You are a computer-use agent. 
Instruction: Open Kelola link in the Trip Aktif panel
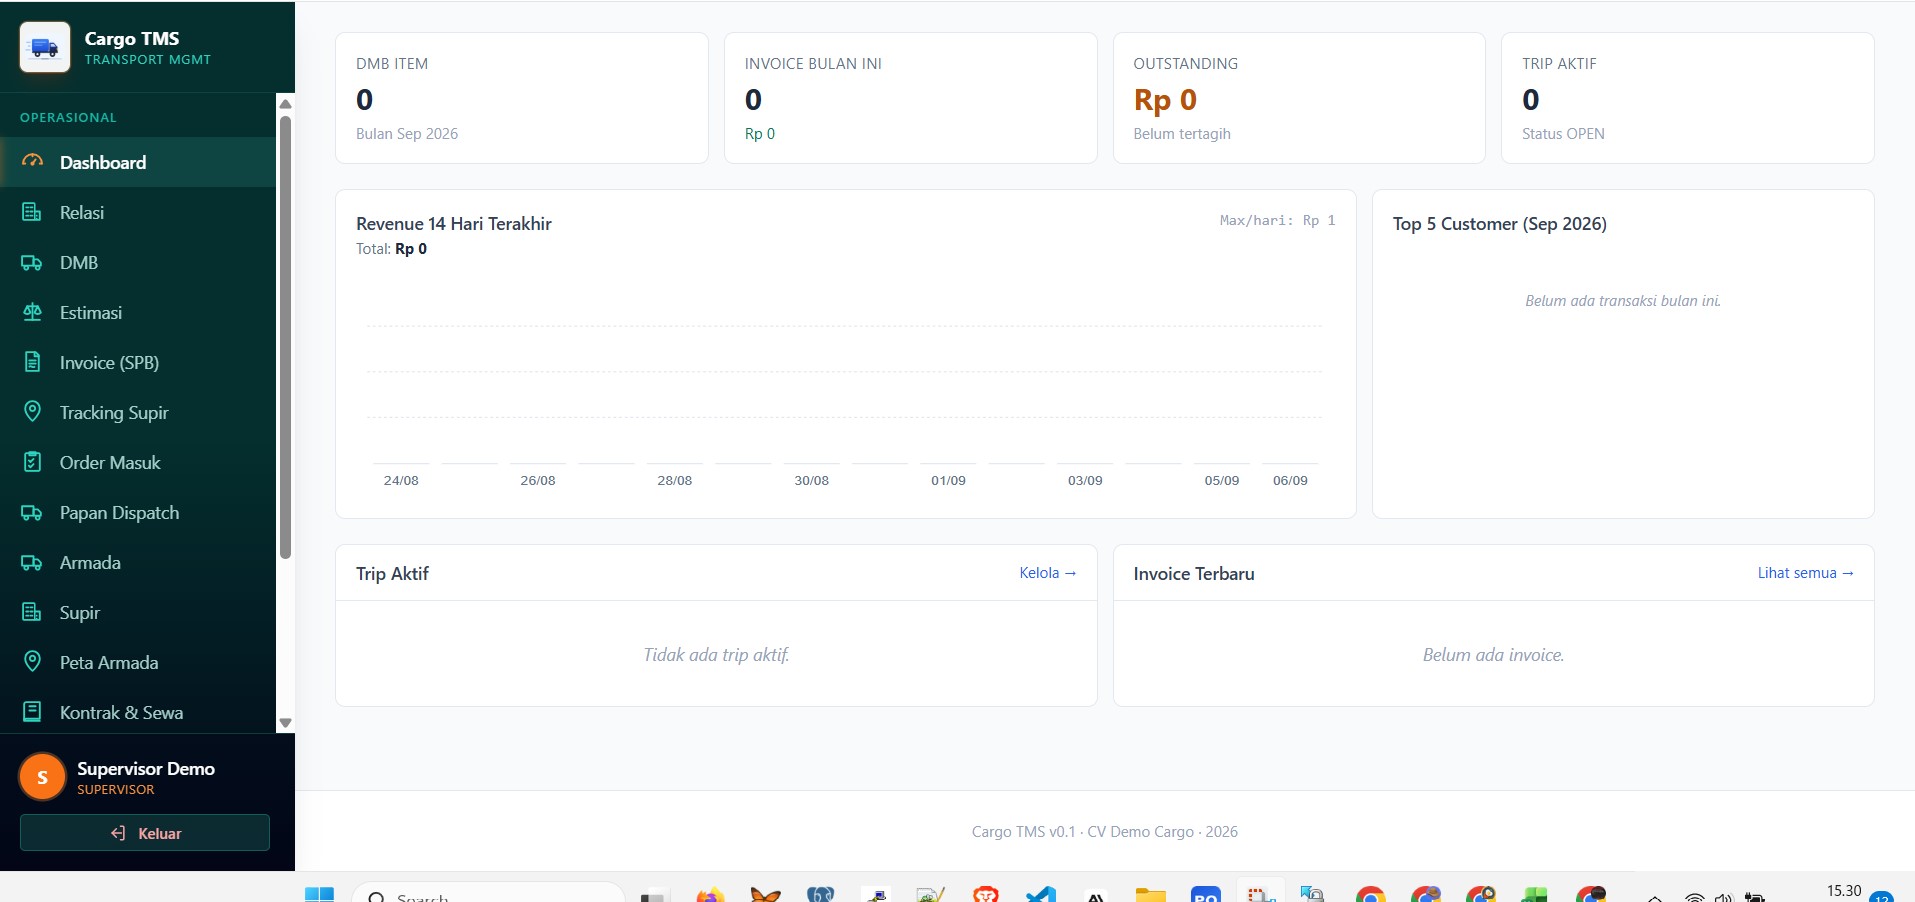click(1048, 573)
